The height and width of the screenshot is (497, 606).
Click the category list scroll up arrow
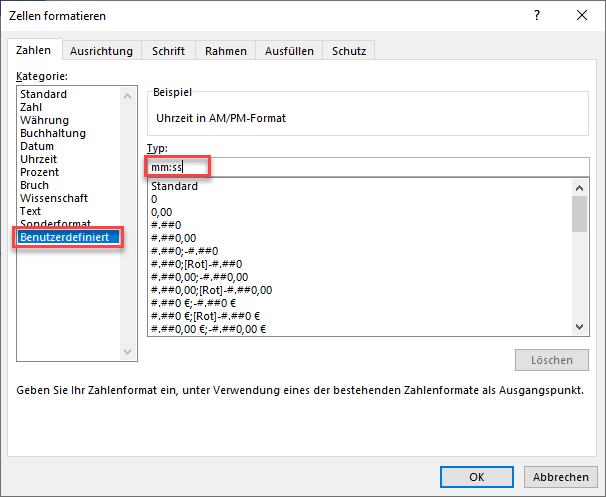click(128, 96)
